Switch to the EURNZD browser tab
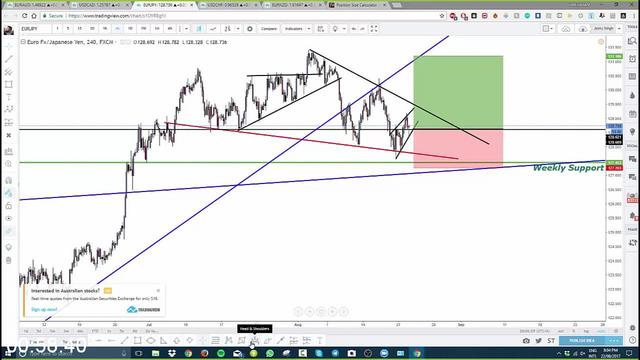This screenshot has height=360, width=640. point(292,5)
